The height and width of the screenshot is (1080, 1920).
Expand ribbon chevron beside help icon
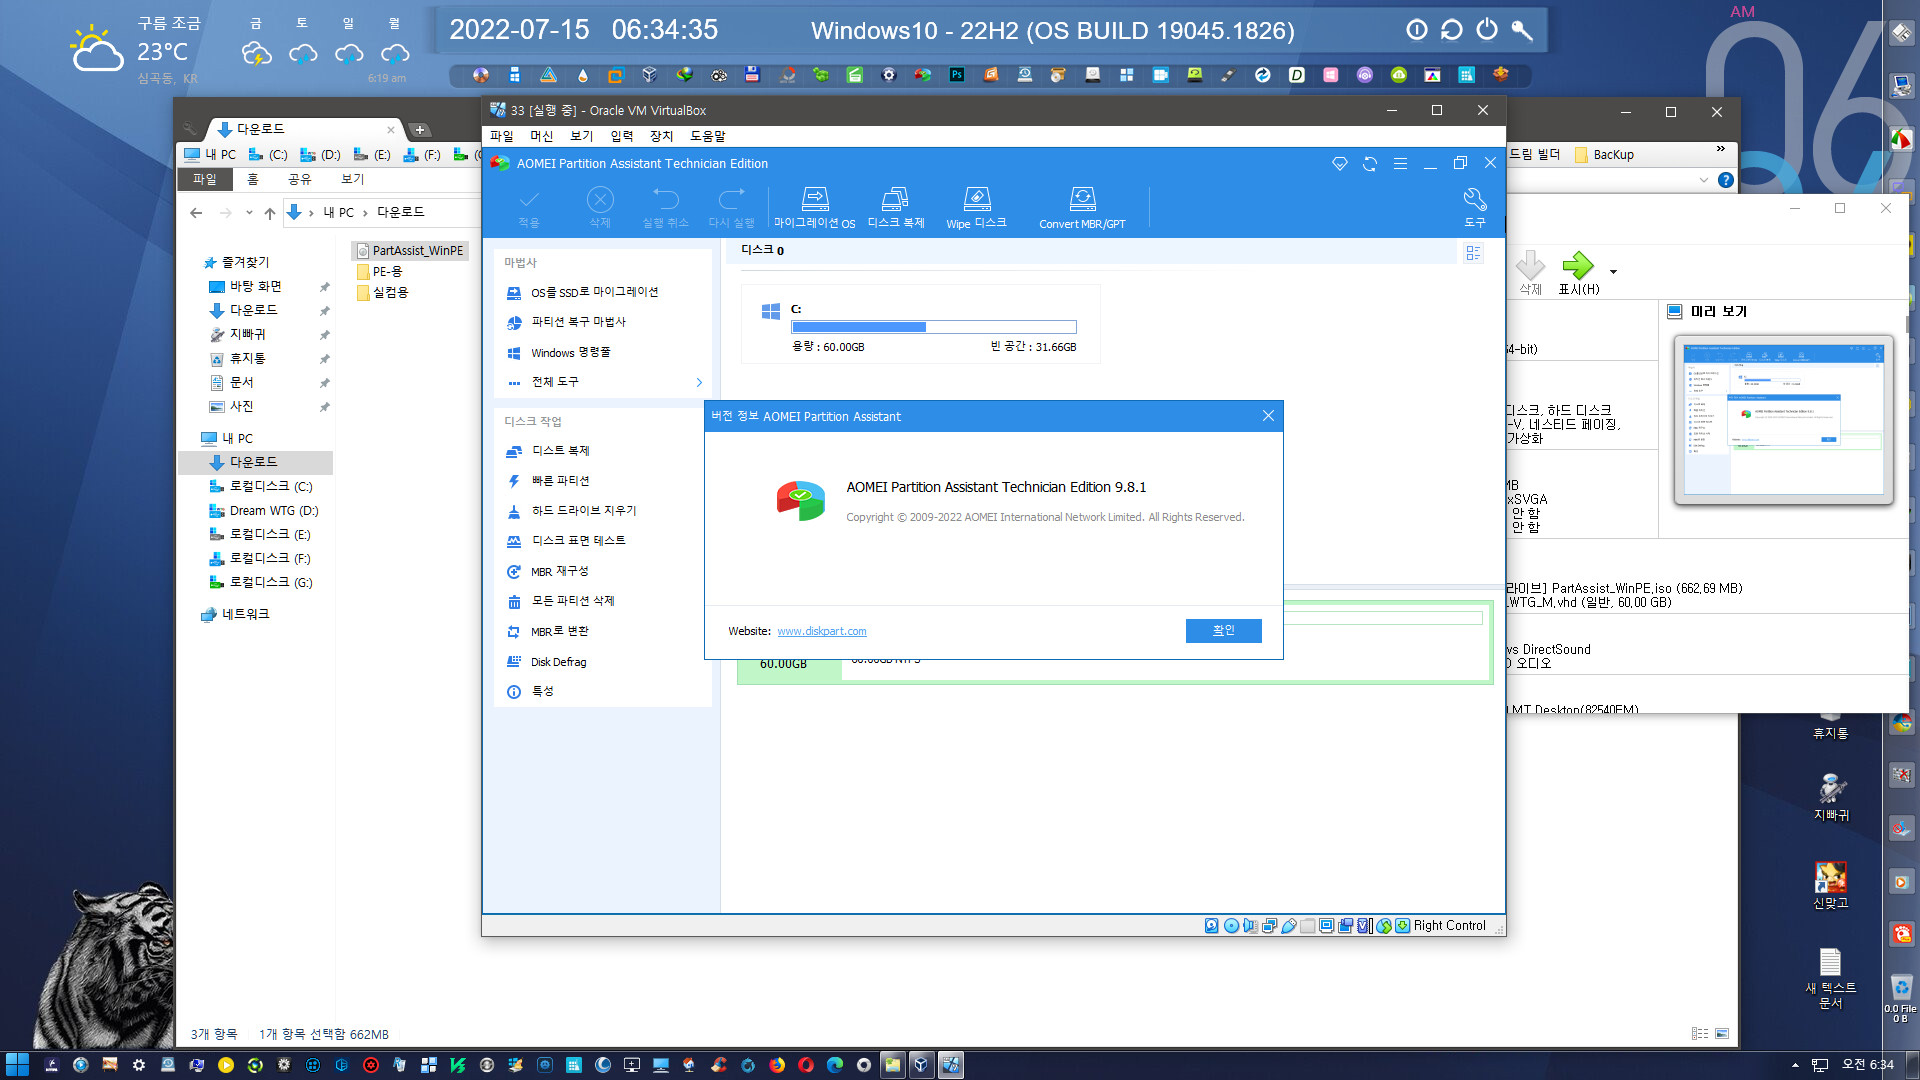[1703, 180]
